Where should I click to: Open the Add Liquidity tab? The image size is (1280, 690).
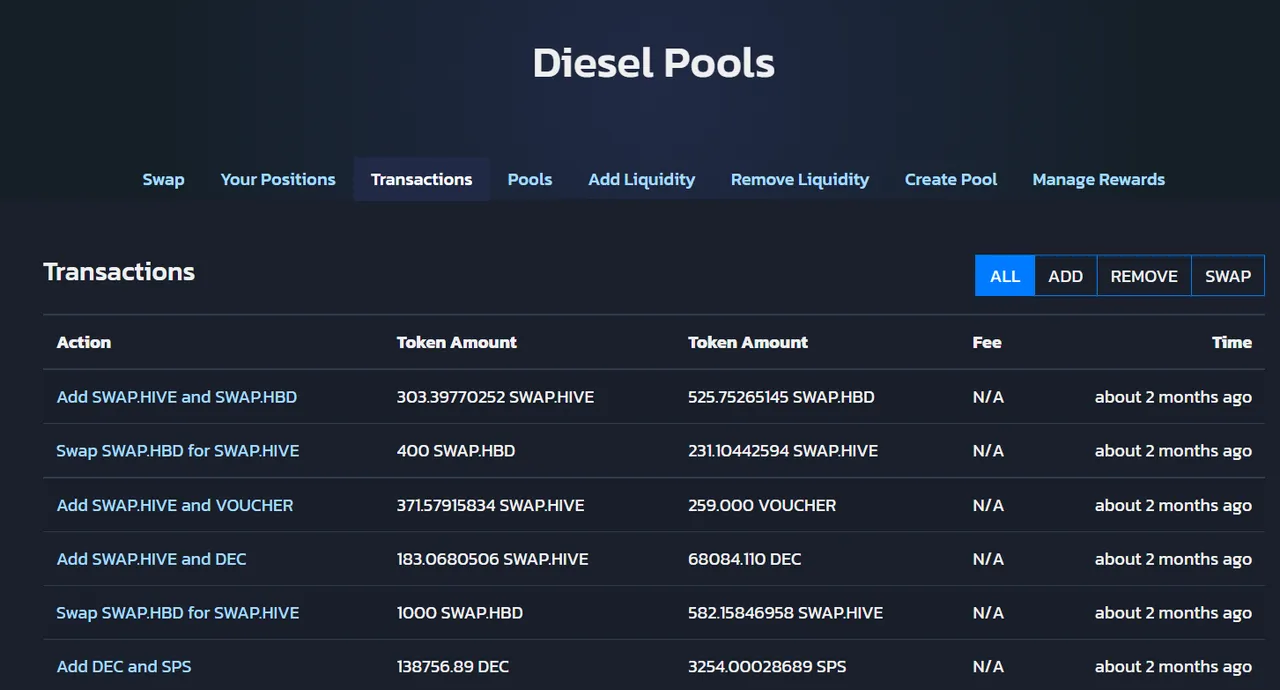tap(641, 179)
